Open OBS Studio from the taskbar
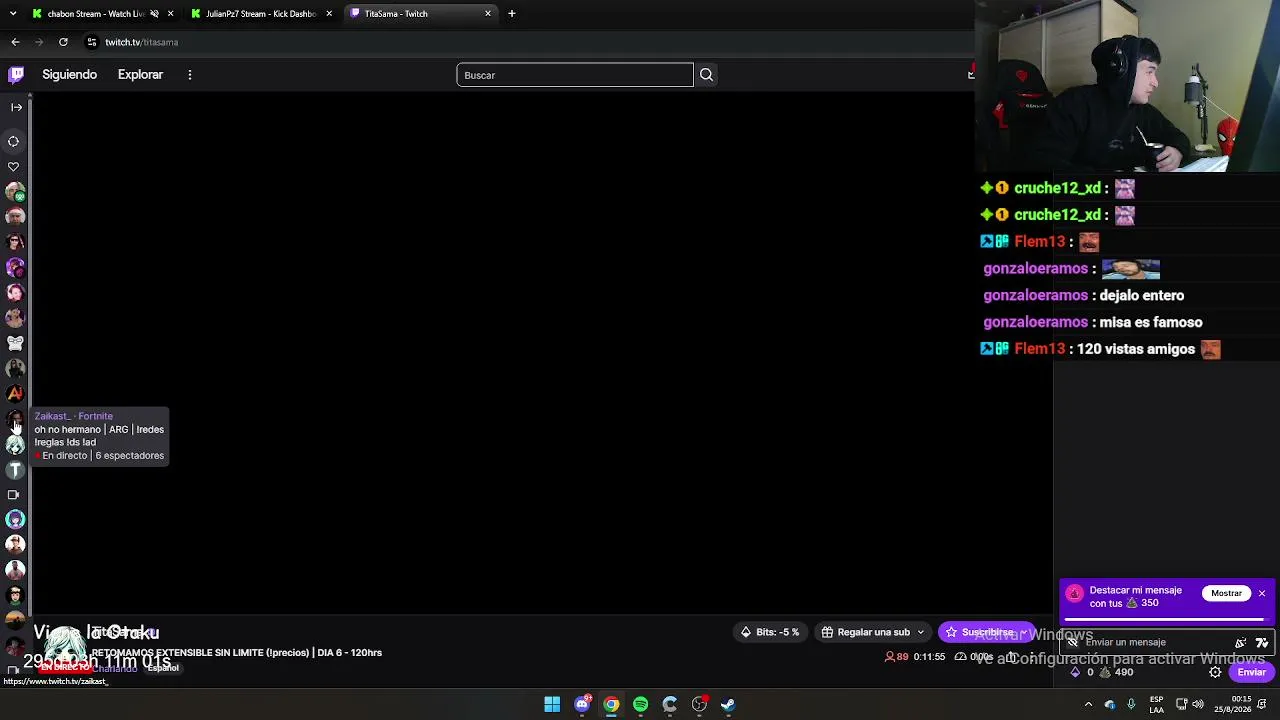The image size is (1280, 720). click(699, 704)
